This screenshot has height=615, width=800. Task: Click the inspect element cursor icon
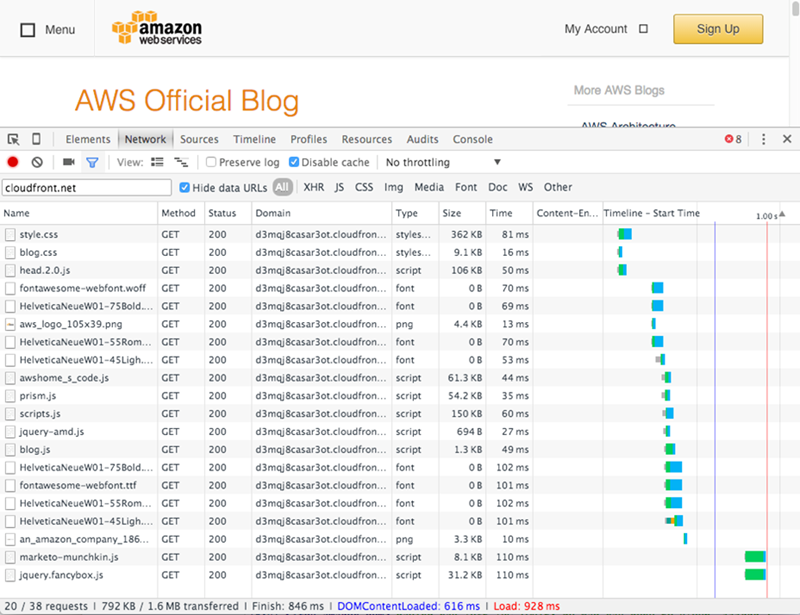(14, 140)
